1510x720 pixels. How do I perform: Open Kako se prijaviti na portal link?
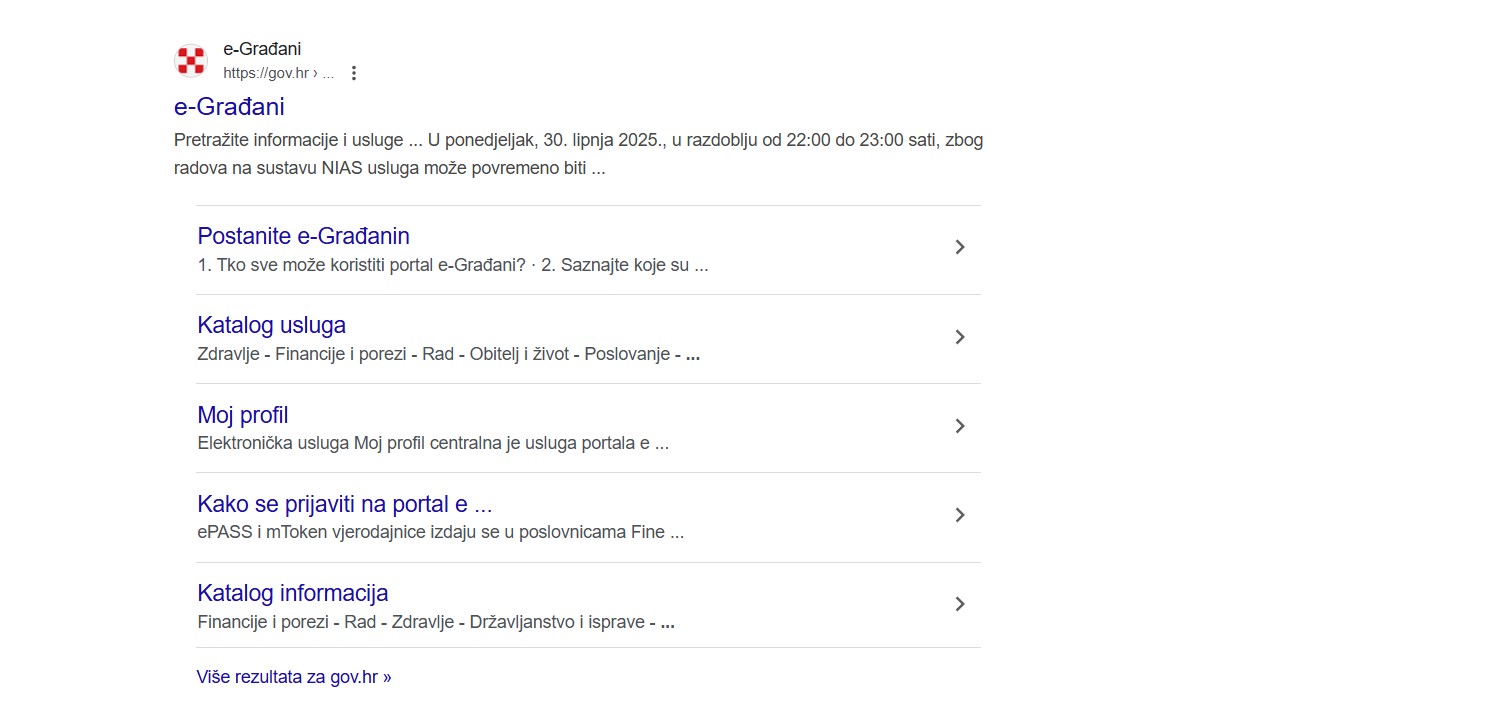[x=345, y=504]
